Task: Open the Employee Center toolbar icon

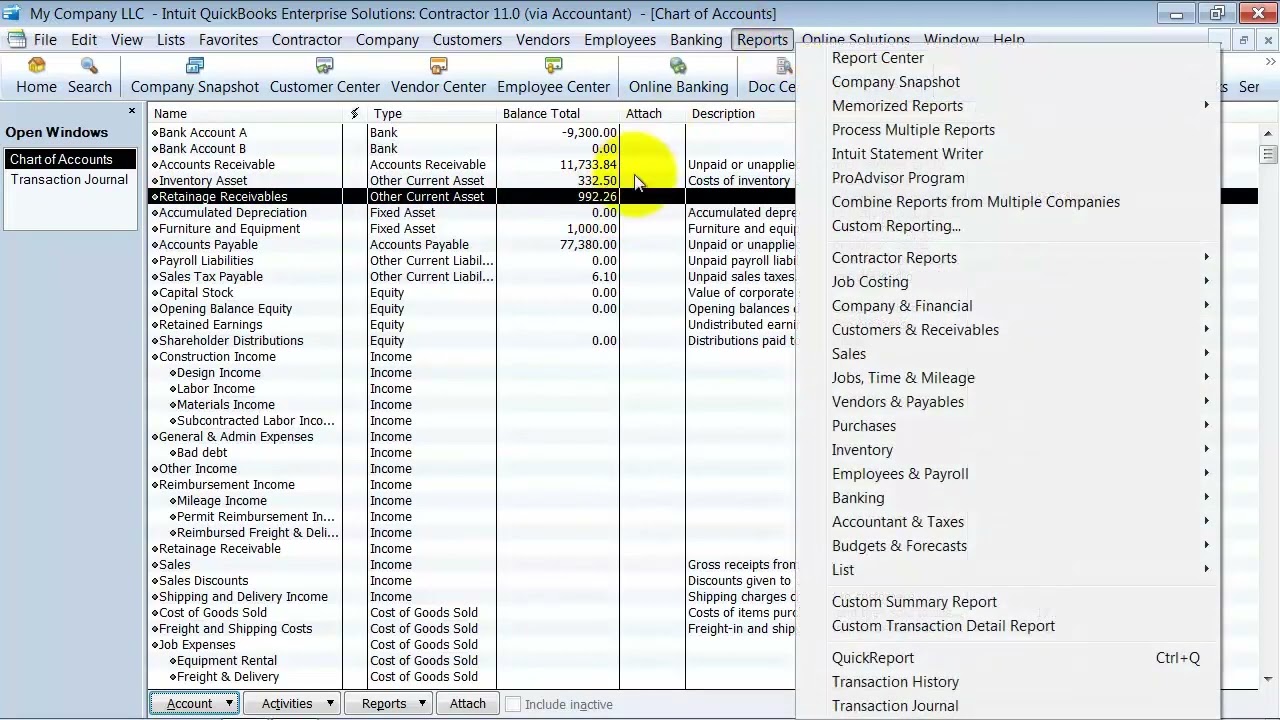Action: point(553,76)
